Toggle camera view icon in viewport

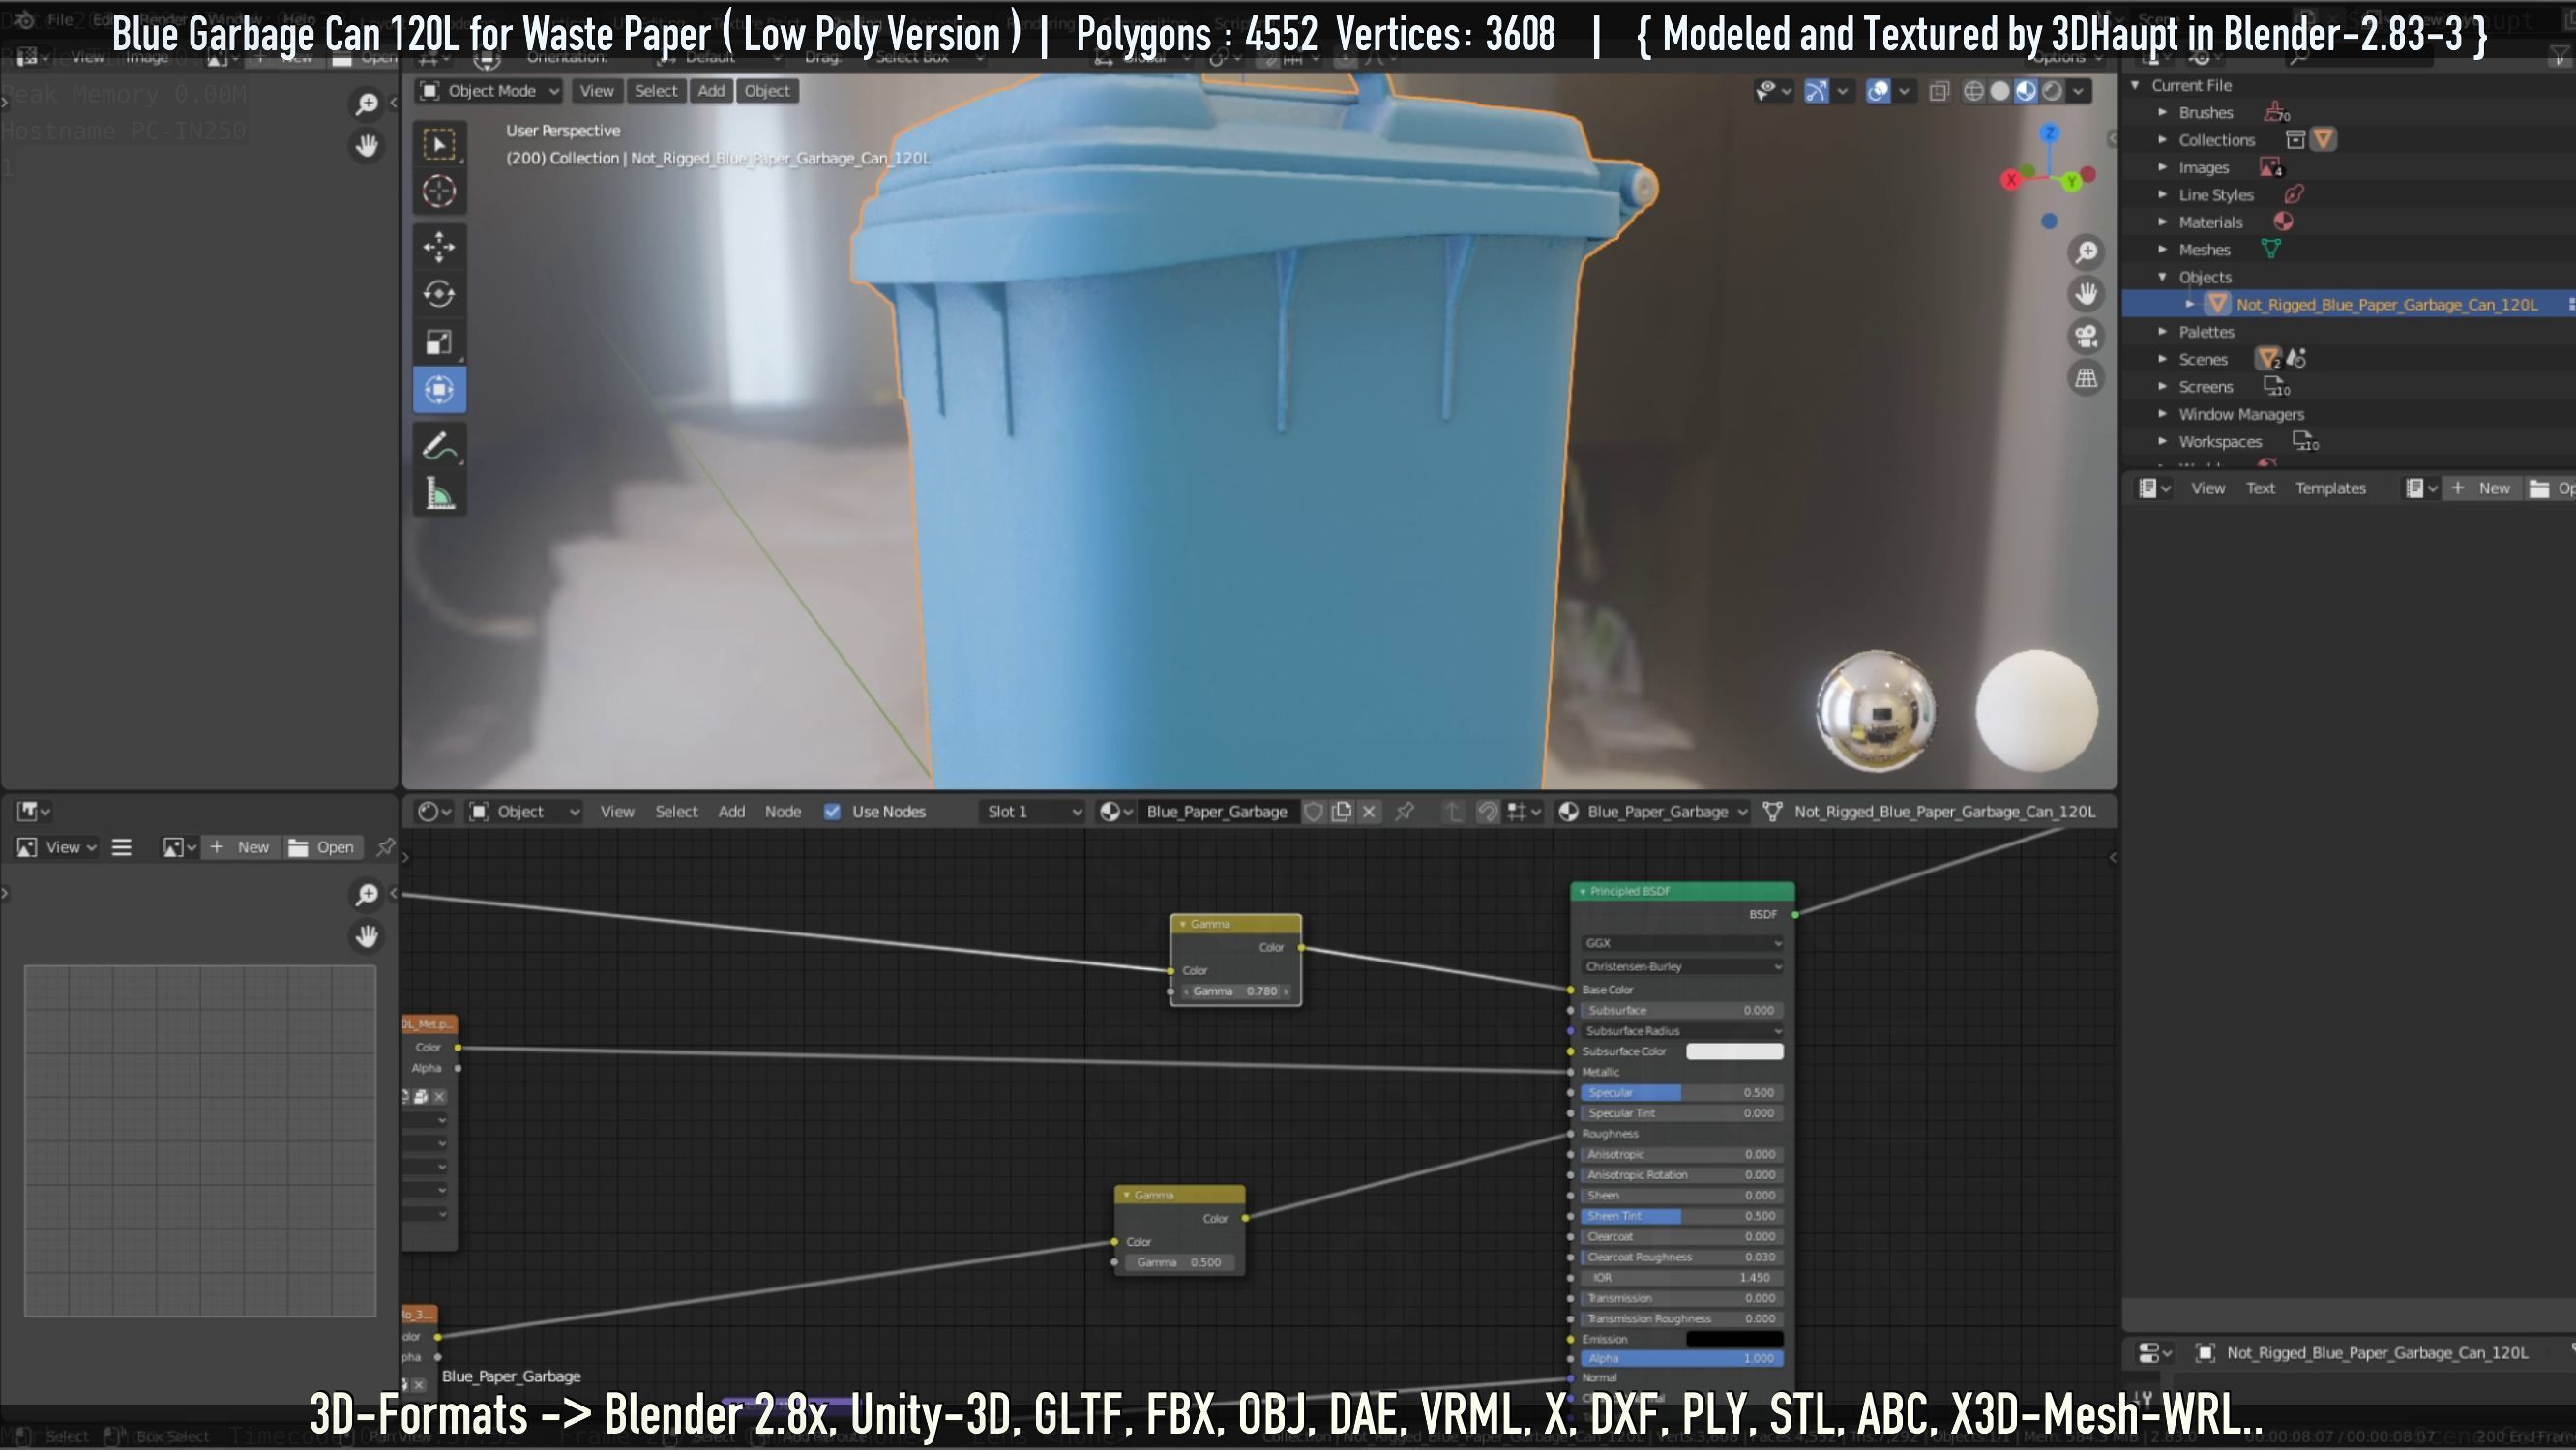pos(2086,336)
